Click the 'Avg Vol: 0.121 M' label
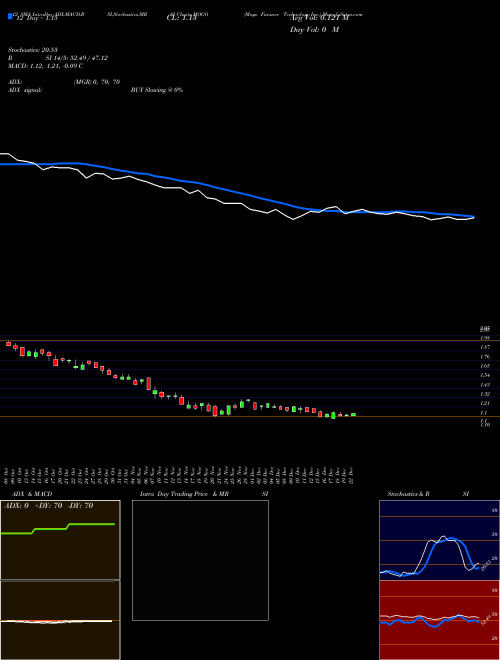 click(x=319, y=18)
